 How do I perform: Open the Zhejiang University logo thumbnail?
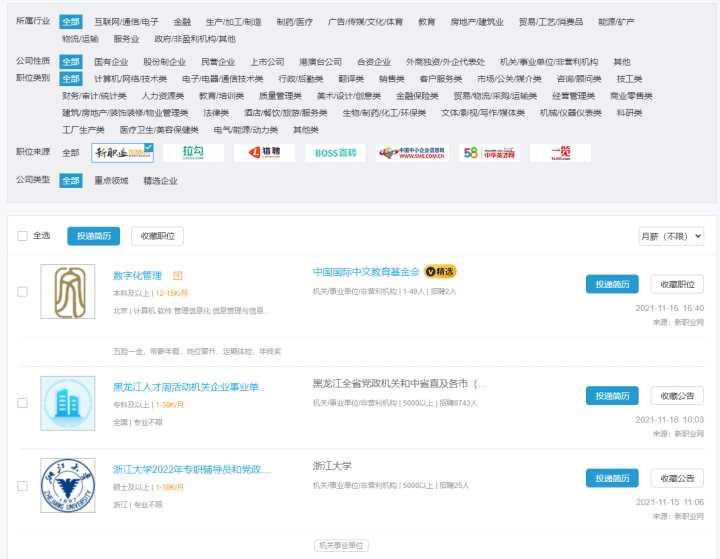[68, 485]
